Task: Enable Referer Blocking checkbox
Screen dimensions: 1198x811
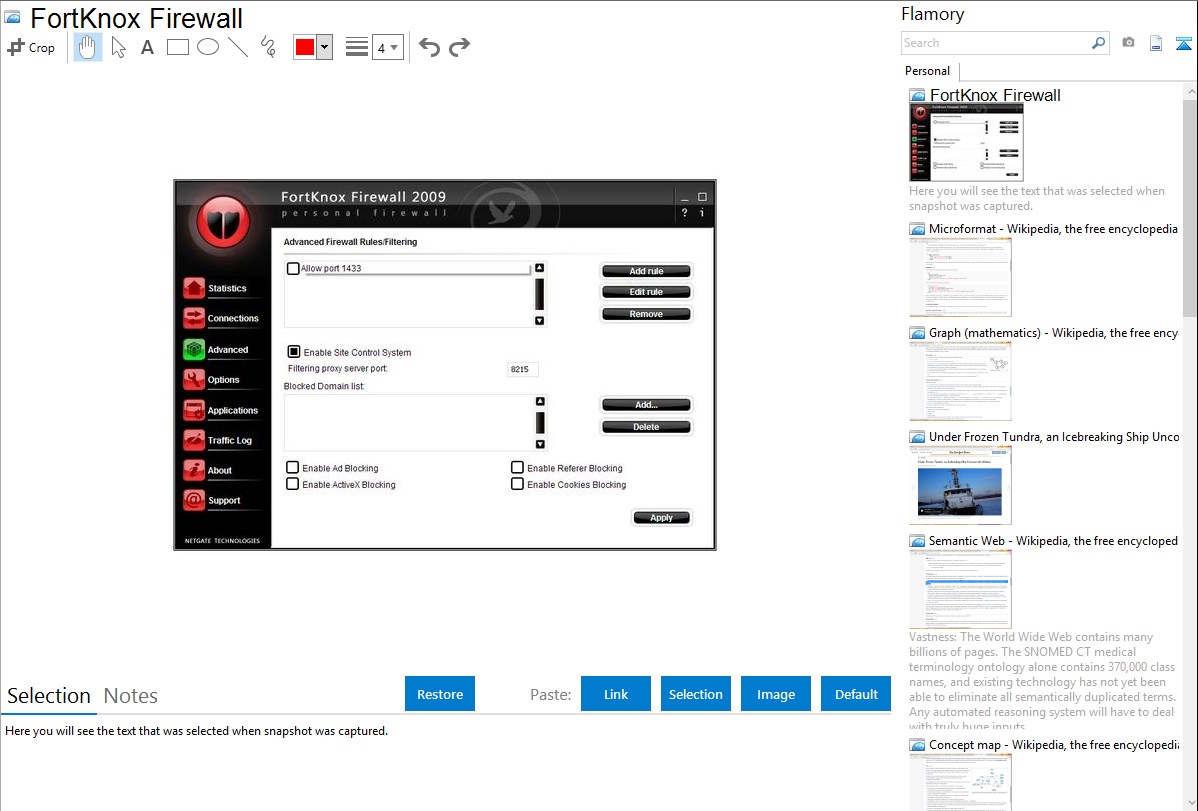Action: 517,467
